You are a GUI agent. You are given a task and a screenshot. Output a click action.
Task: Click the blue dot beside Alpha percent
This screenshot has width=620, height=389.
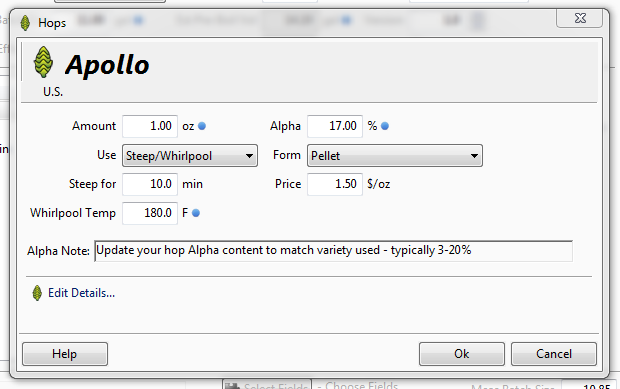click(384, 126)
